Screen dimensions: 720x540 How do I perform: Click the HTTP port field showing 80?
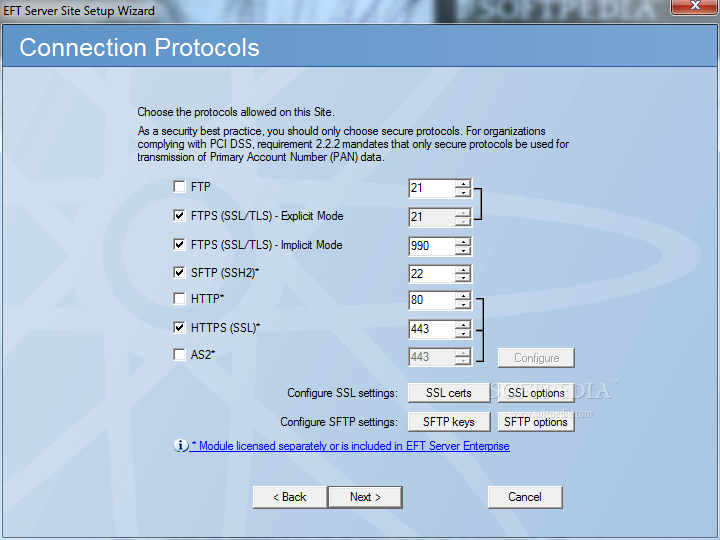point(432,300)
